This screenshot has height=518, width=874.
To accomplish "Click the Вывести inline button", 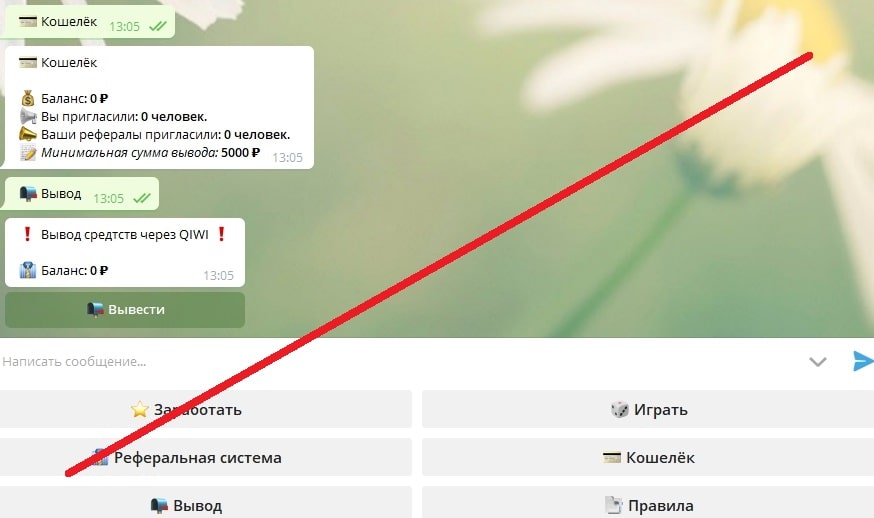I will coord(125,310).
